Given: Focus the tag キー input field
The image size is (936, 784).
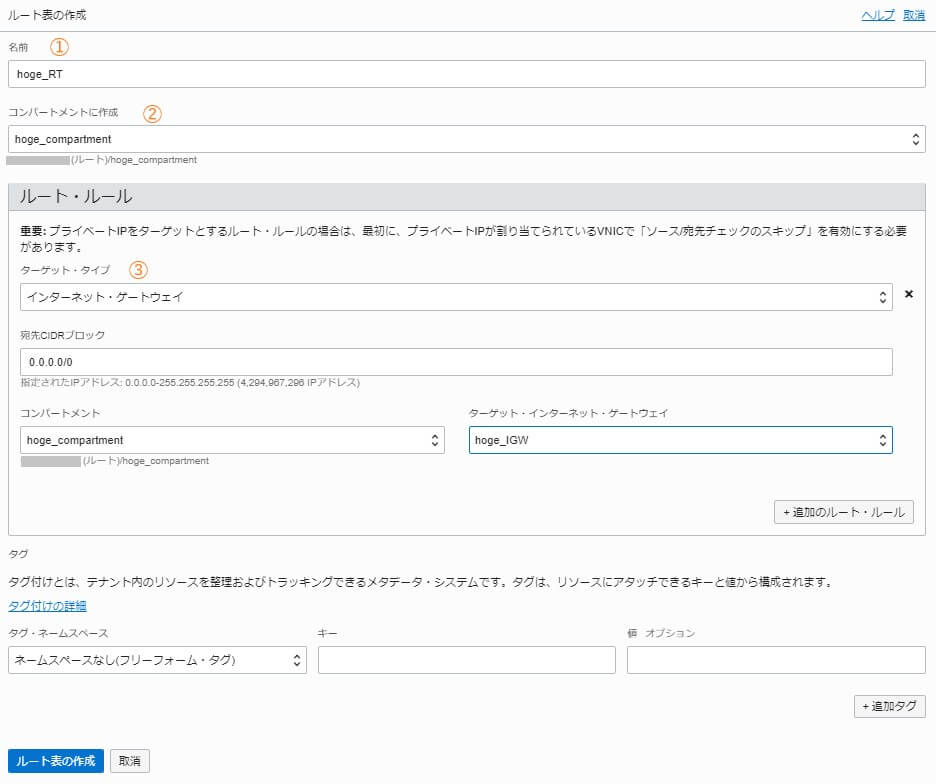Looking at the screenshot, I should [x=467, y=660].
